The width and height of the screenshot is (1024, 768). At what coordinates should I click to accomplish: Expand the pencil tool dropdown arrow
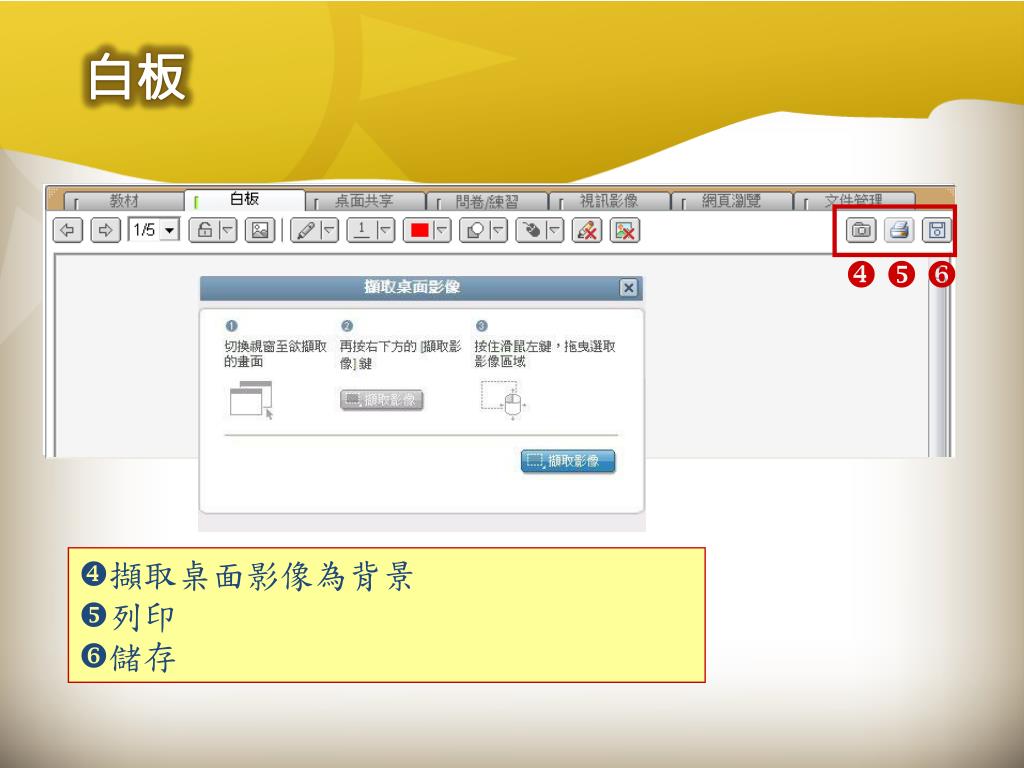[x=330, y=231]
